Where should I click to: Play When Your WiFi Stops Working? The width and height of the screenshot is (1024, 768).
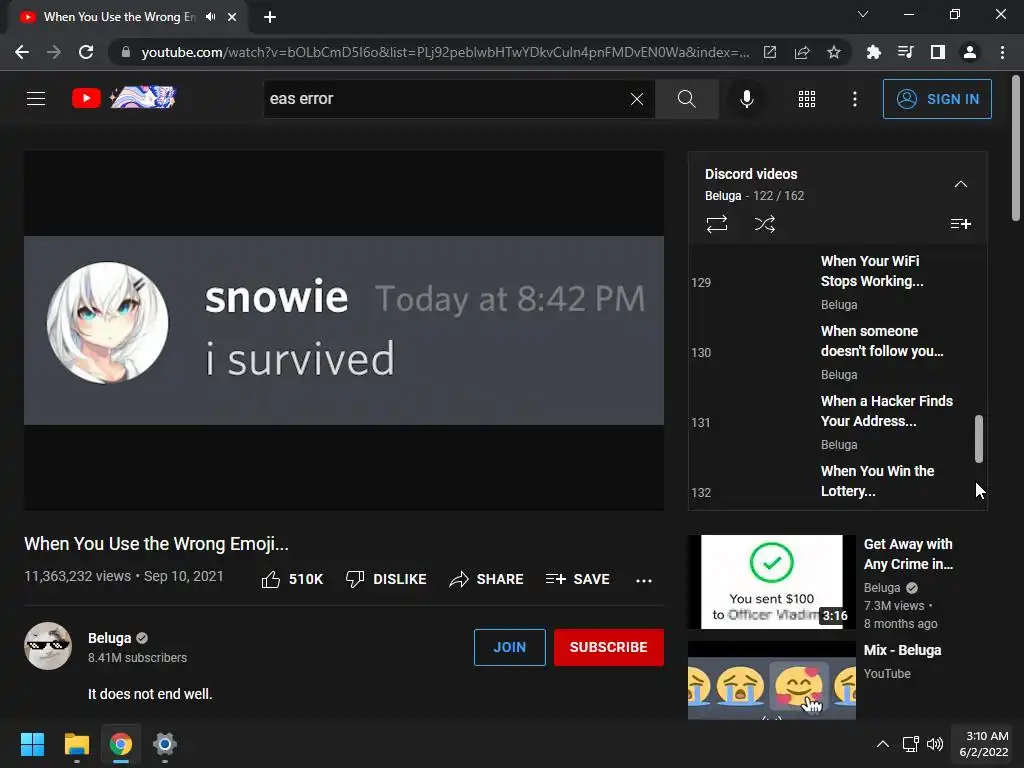[835, 282]
